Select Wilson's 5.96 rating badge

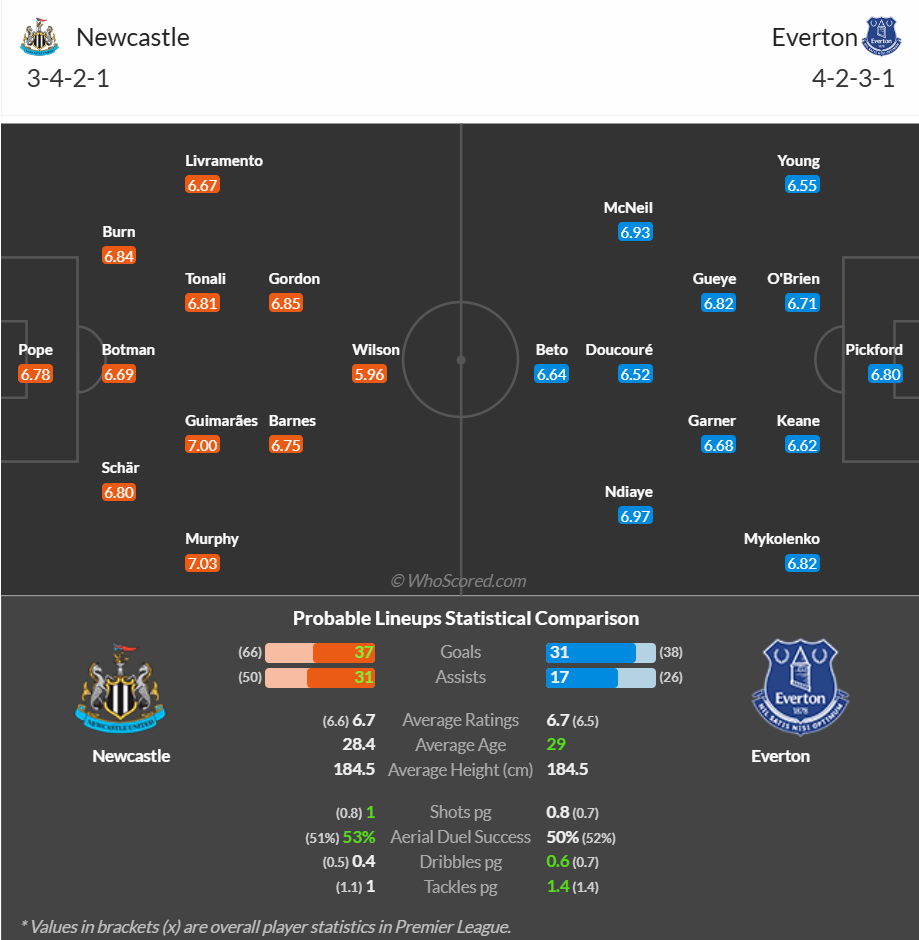(369, 374)
